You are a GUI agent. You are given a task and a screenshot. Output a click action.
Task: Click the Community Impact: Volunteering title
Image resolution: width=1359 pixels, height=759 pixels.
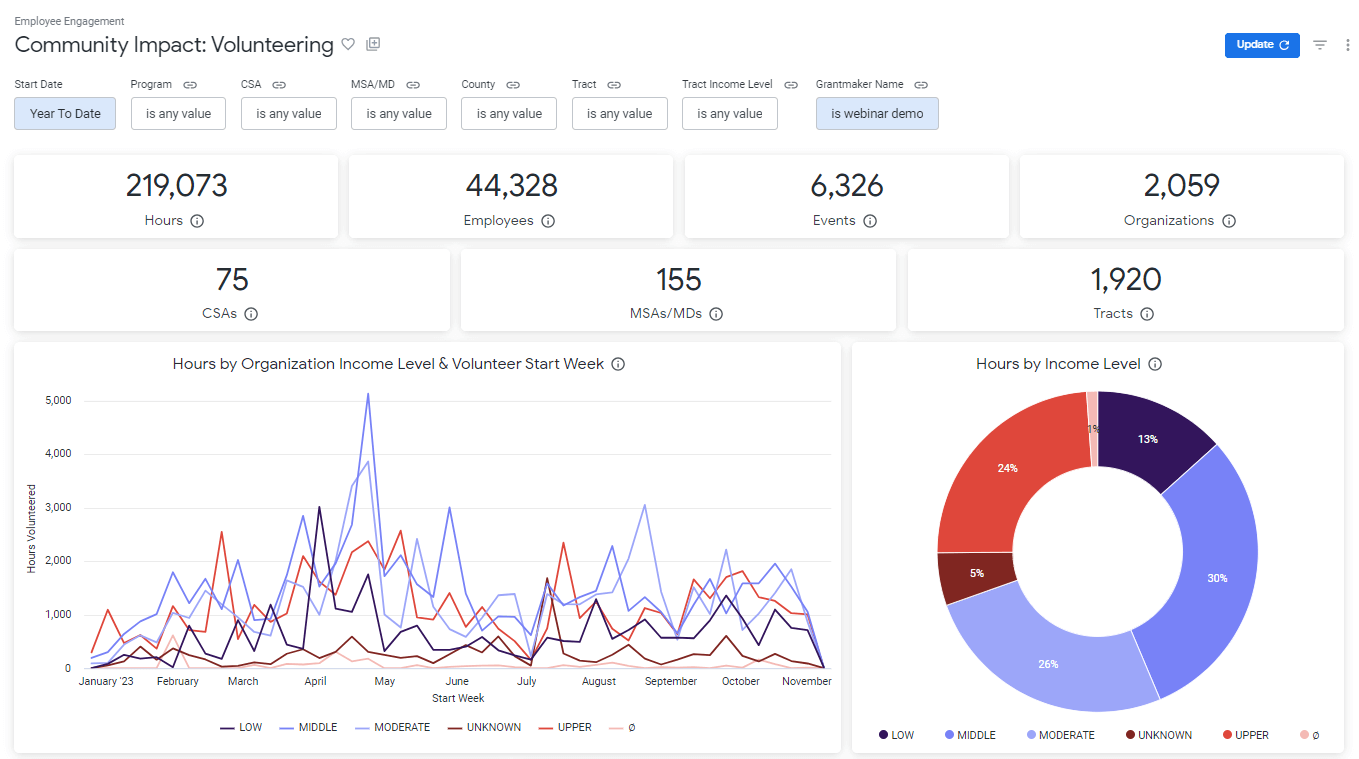point(174,45)
